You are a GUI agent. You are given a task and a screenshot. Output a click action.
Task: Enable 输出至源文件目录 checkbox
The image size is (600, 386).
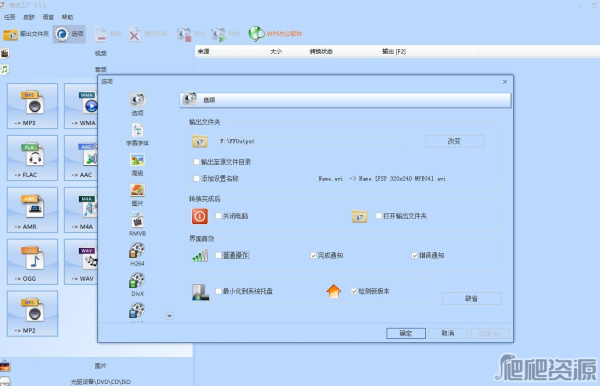point(197,162)
